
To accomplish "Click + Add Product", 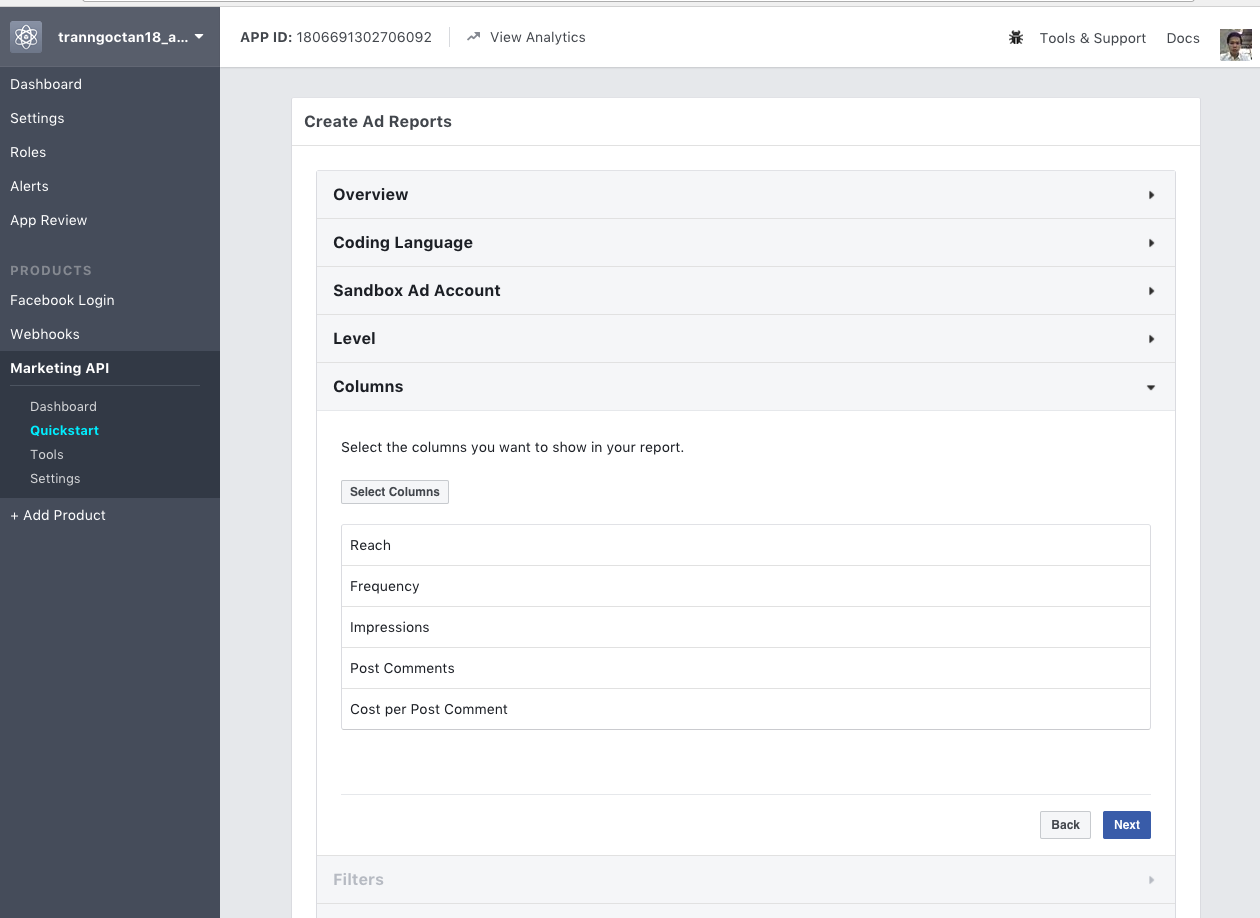I will (x=58, y=515).
